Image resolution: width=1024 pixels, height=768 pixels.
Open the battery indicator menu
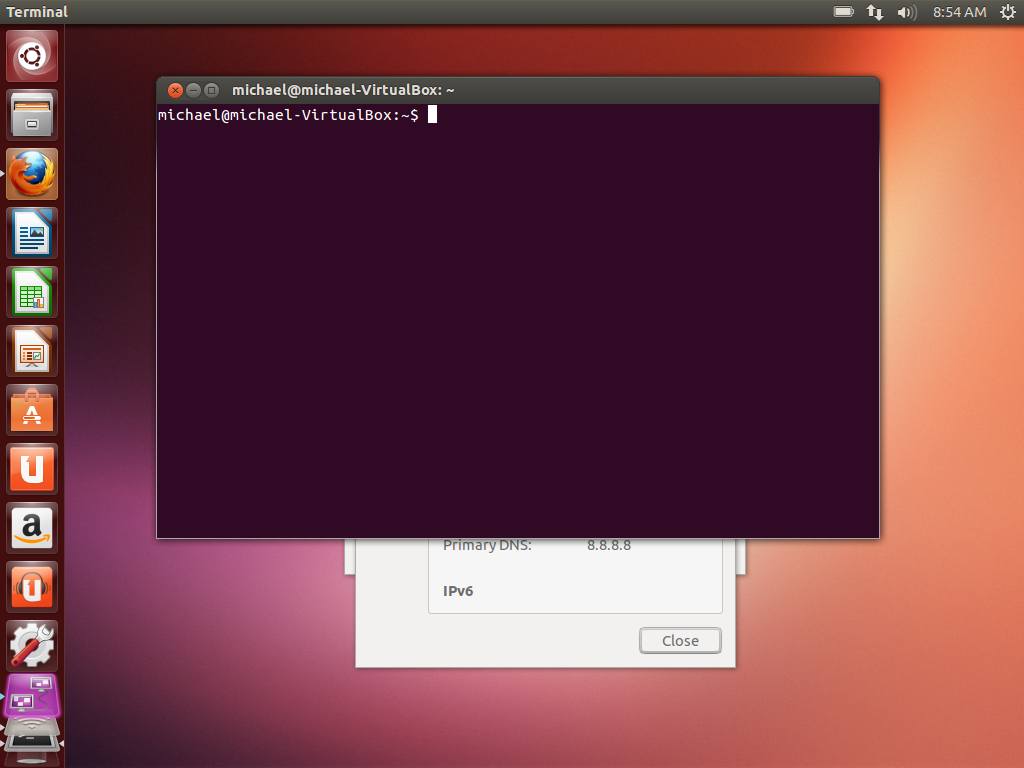844,12
